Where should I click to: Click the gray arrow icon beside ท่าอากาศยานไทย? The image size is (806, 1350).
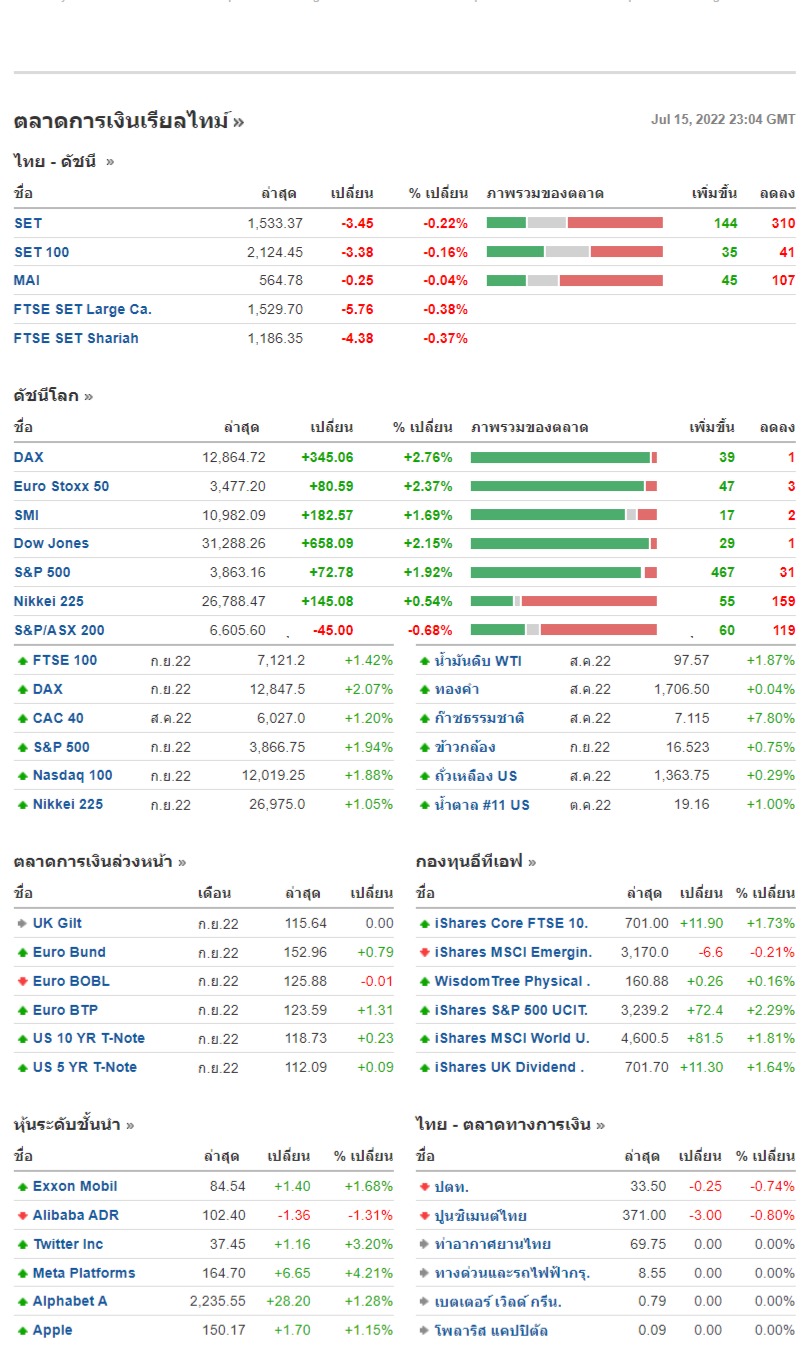[x=425, y=1245]
